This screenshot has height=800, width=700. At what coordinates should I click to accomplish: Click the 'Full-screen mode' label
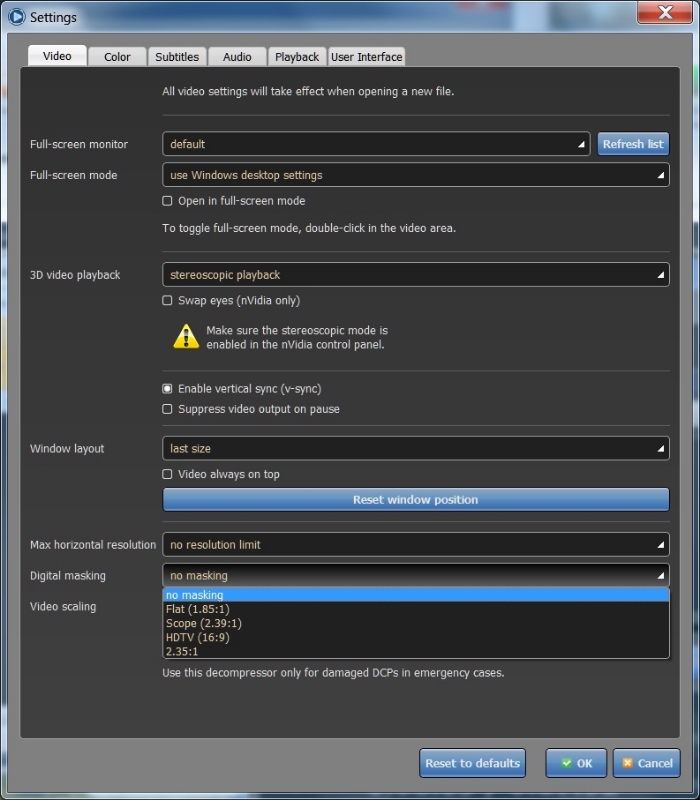(x=73, y=175)
